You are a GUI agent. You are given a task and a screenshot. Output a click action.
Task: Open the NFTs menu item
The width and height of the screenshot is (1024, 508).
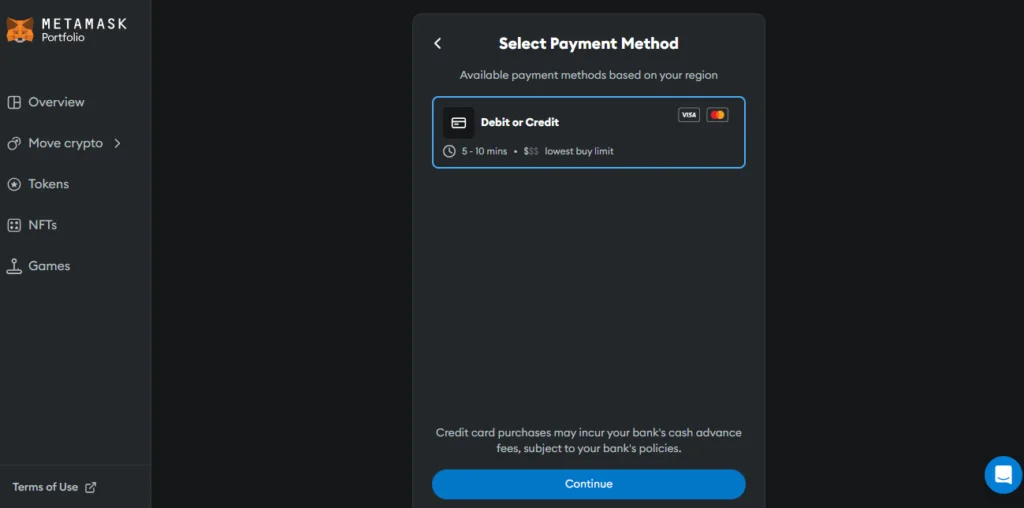[x=32, y=225]
